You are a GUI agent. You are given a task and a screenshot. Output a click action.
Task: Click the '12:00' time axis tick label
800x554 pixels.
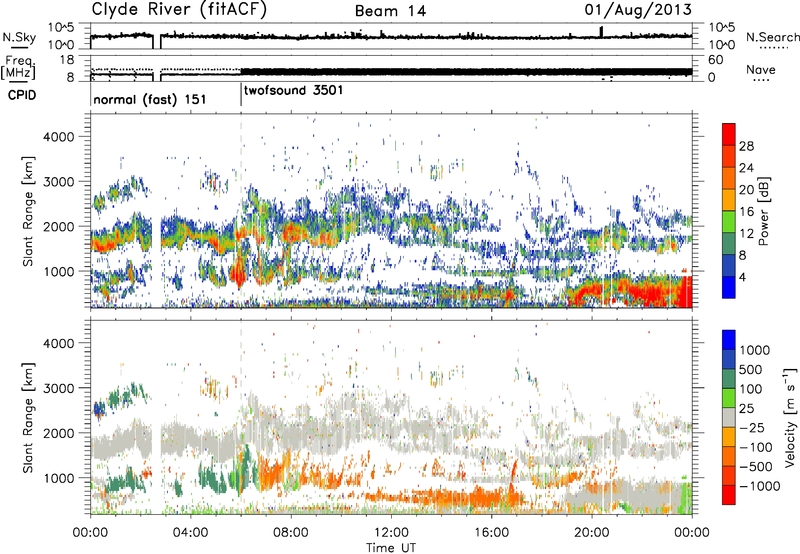[x=391, y=533]
